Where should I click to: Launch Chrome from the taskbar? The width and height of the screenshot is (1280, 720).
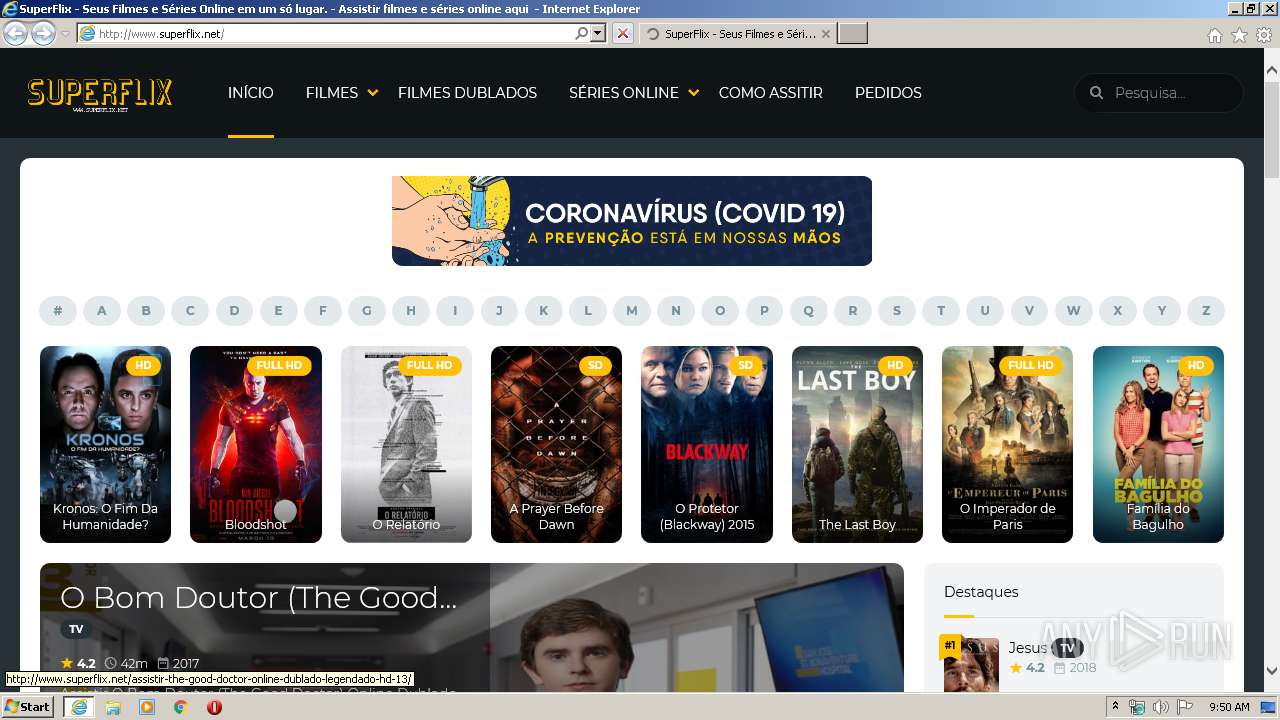[x=181, y=707]
